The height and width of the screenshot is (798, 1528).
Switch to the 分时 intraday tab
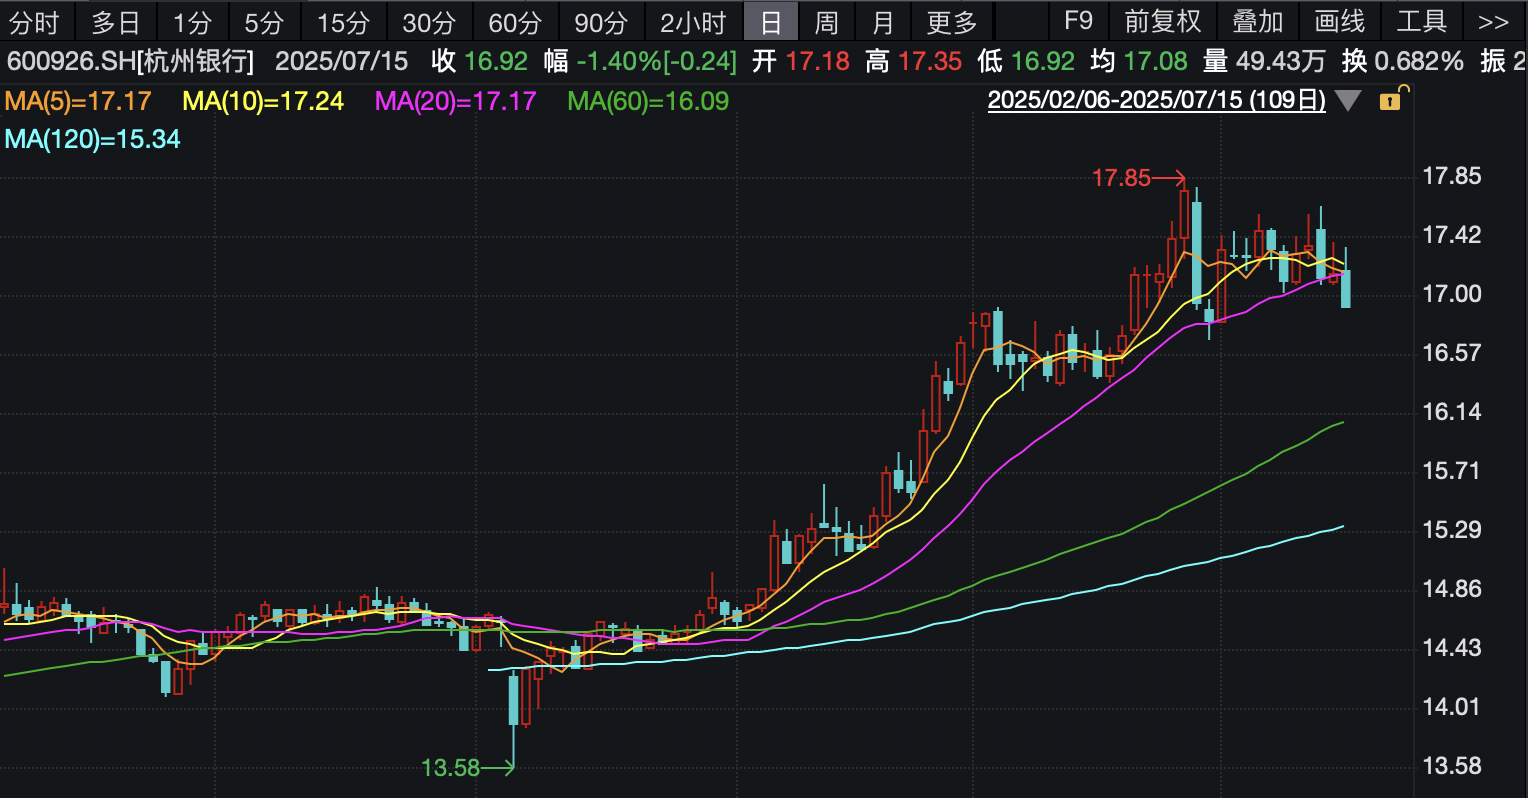[x=36, y=22]
